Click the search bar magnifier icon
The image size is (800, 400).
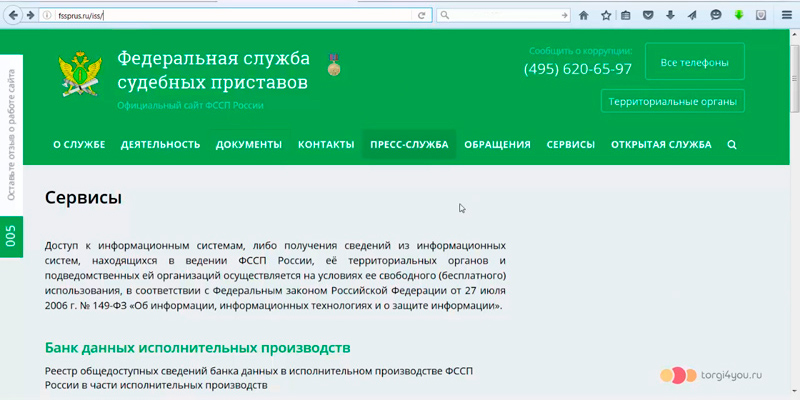[444, 15]
